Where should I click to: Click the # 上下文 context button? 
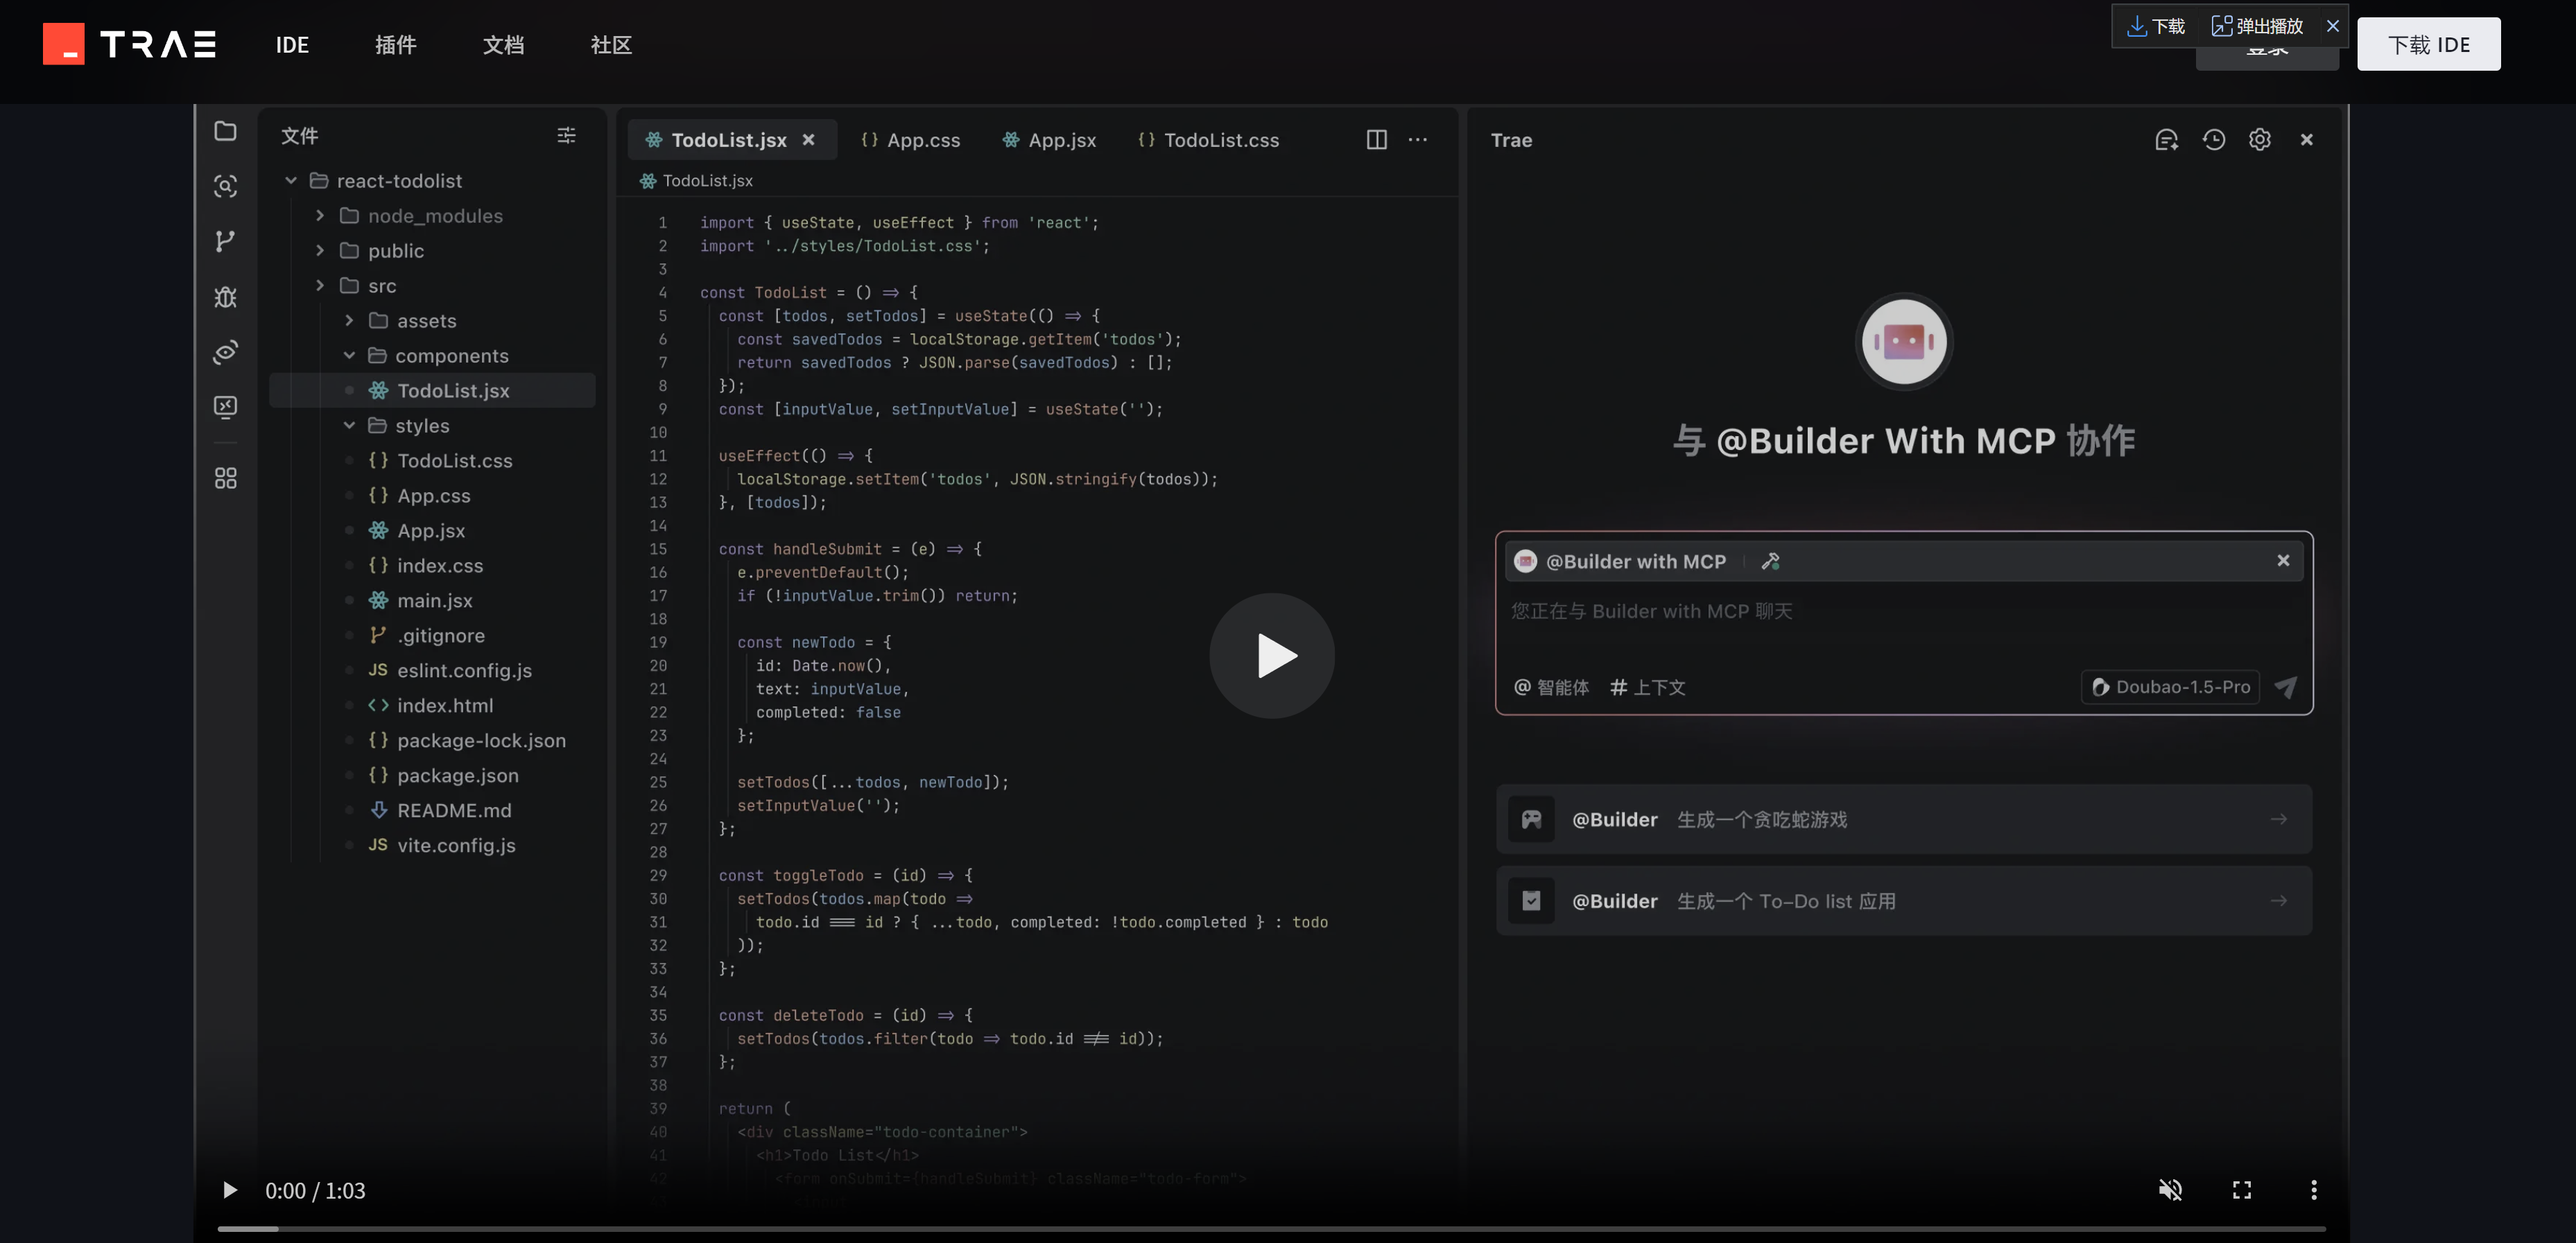1648,687
